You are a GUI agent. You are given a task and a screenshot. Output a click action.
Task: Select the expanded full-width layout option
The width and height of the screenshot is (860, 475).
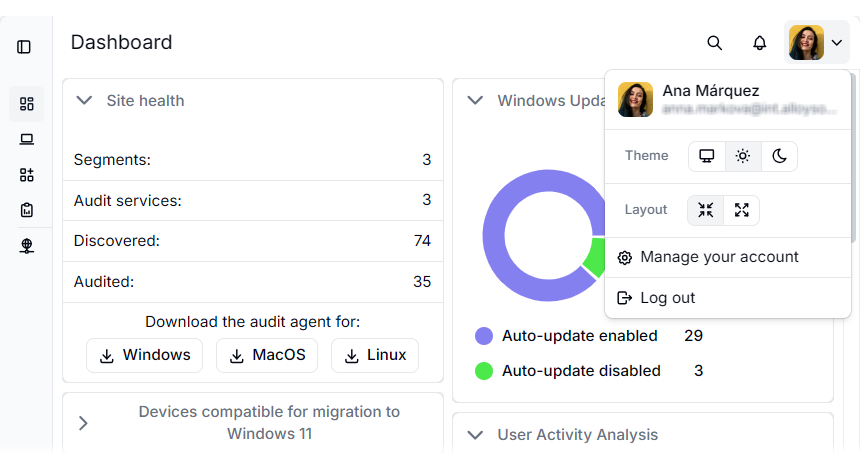point(741,210)
